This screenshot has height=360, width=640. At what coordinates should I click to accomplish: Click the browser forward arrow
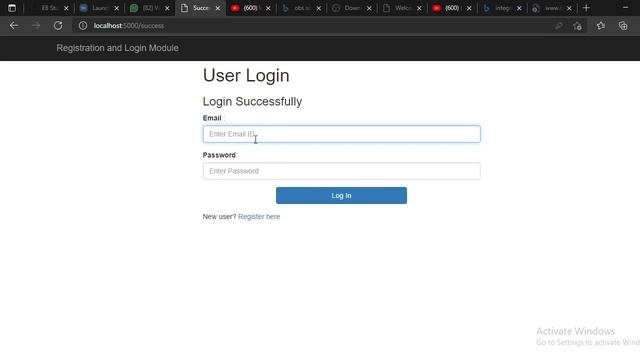tap(36, 26)
